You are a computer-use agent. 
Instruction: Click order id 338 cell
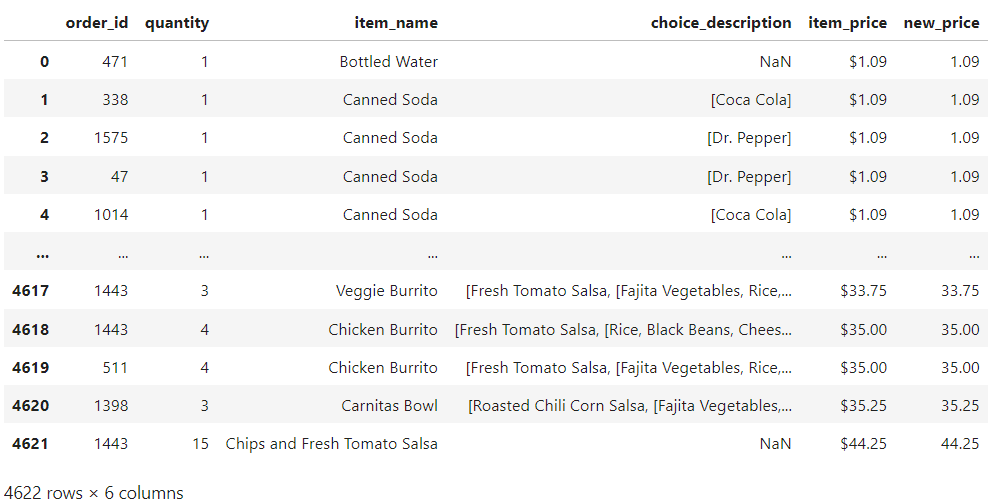coord(115,100)
